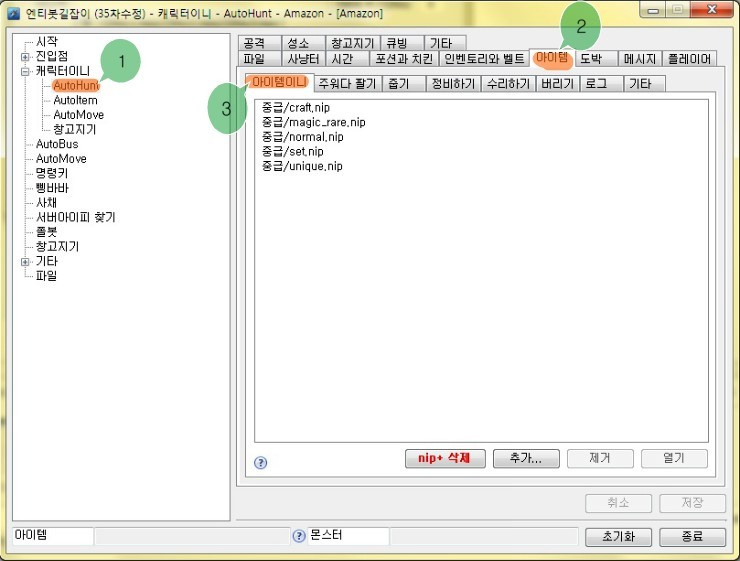Select AutoMove under 캐릭터이니
This screenshot has width=740, height=561.
tap(78, 115)
